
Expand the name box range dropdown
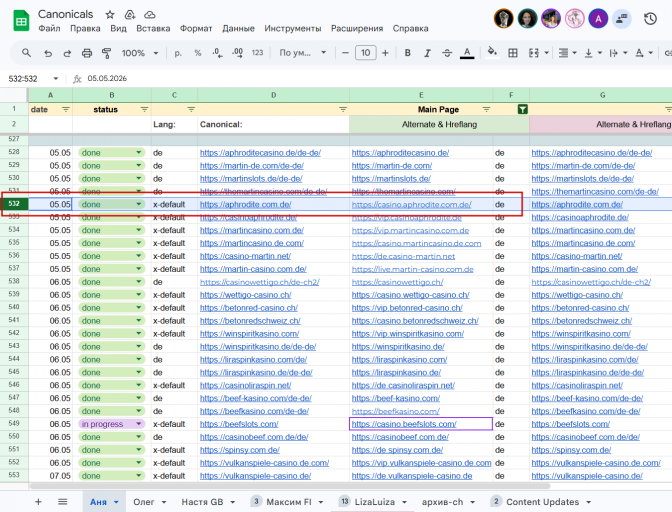(x=56, y=79)
